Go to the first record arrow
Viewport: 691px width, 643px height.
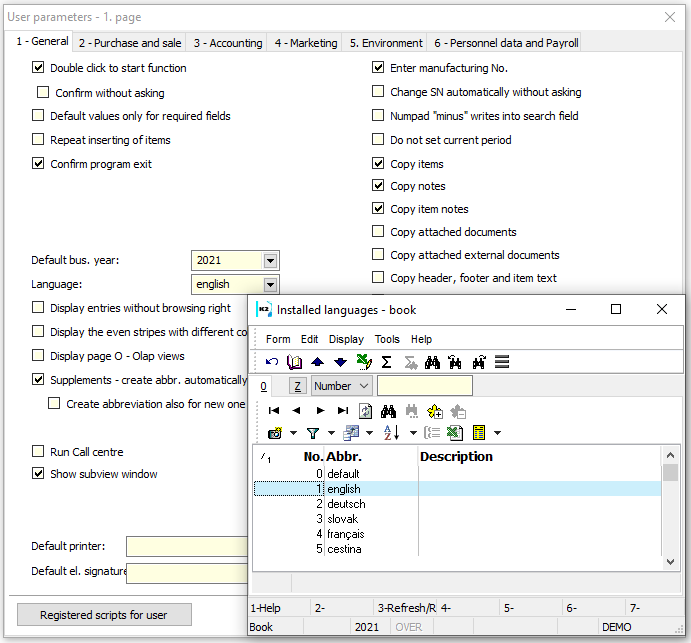click(x=274, y=411)
